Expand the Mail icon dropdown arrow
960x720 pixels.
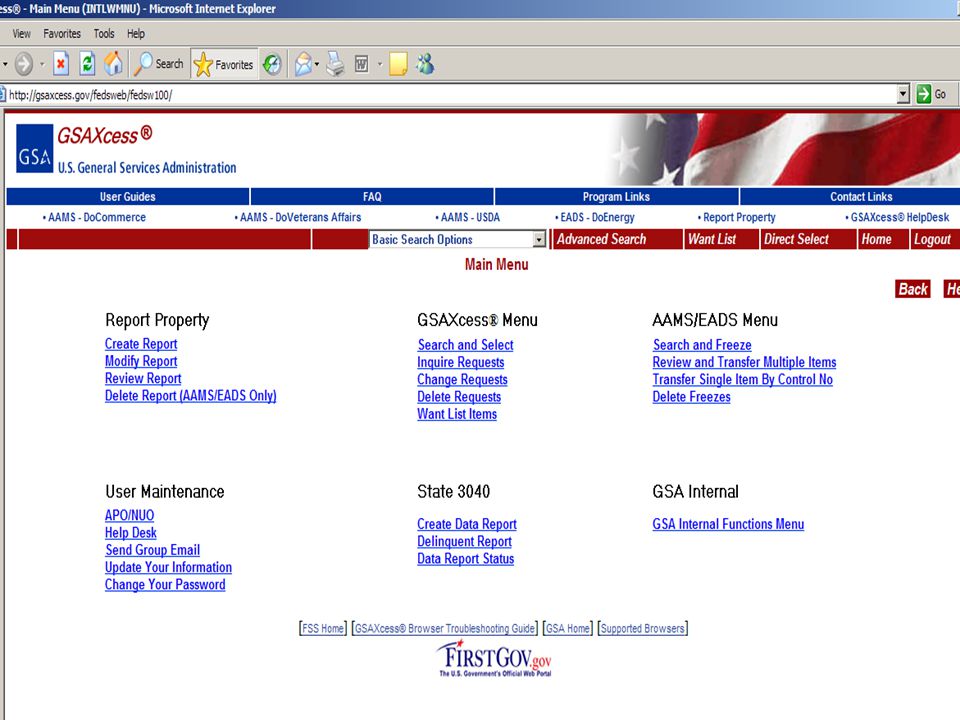317,64
